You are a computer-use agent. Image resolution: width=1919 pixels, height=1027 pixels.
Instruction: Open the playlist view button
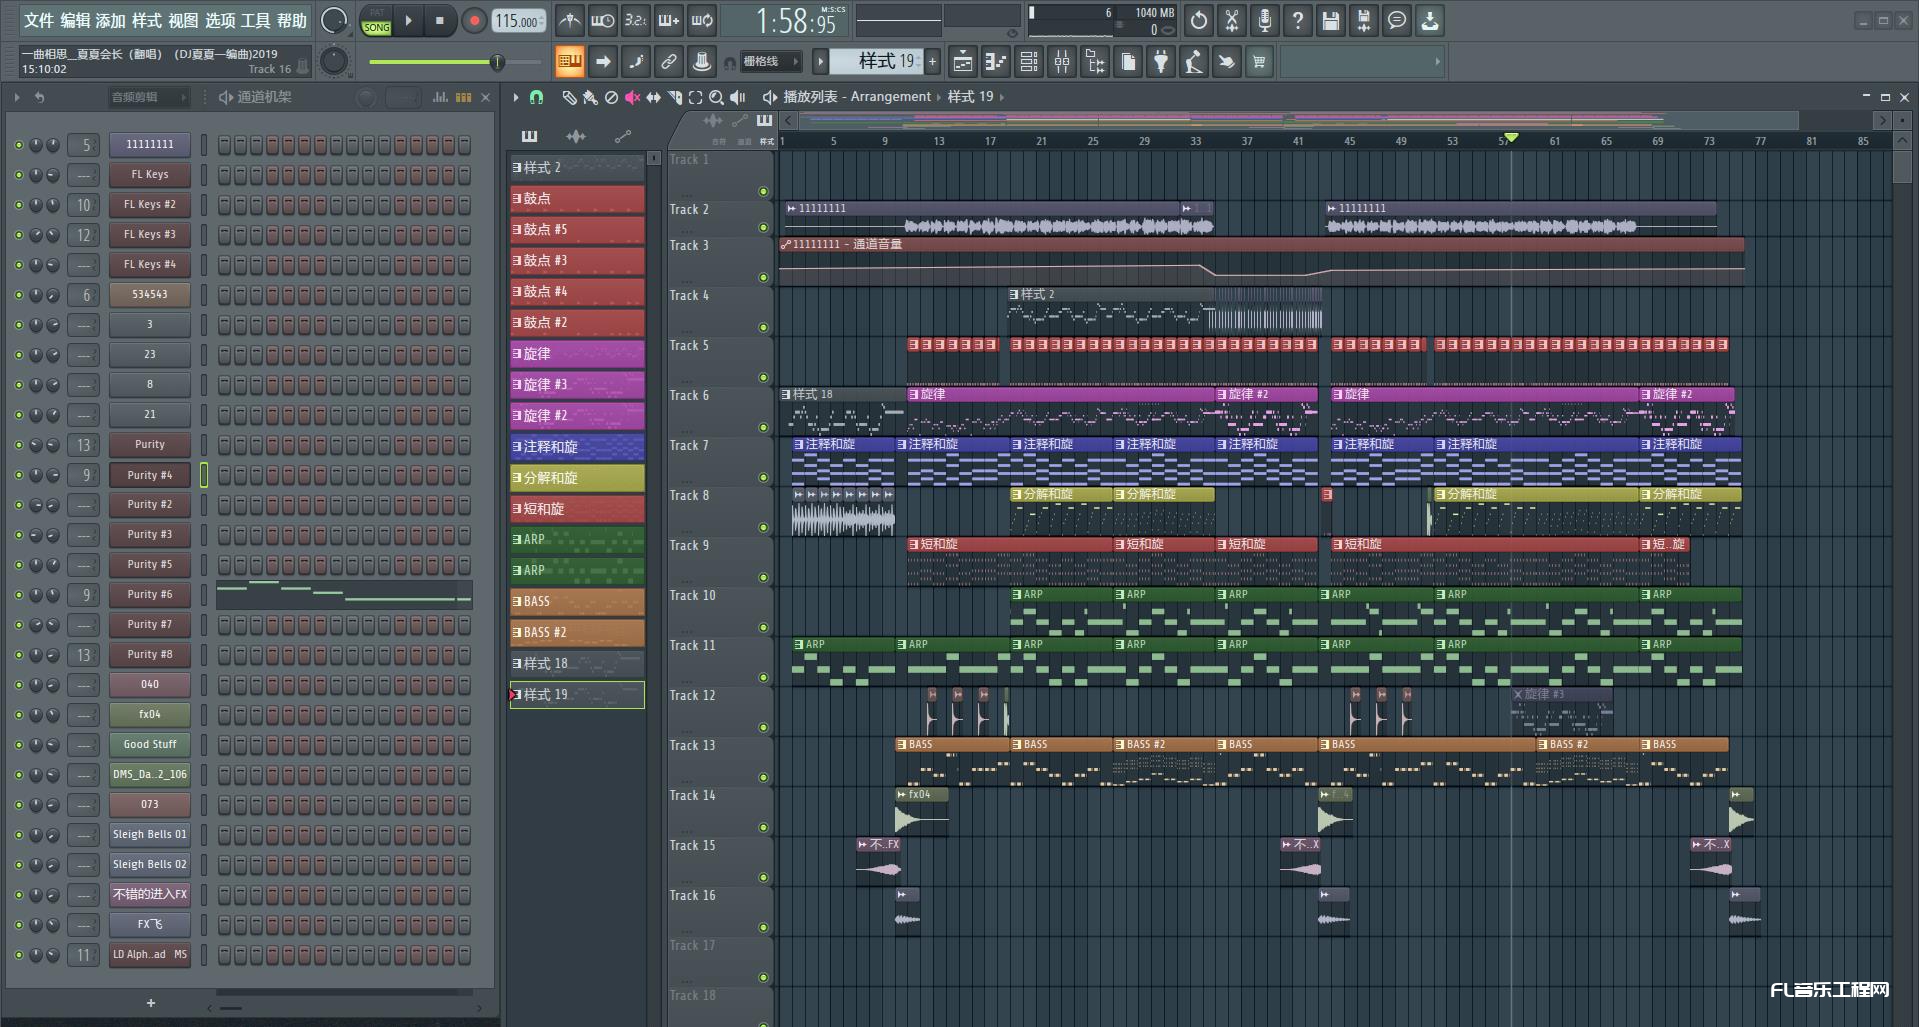click(x=962, y=62)
